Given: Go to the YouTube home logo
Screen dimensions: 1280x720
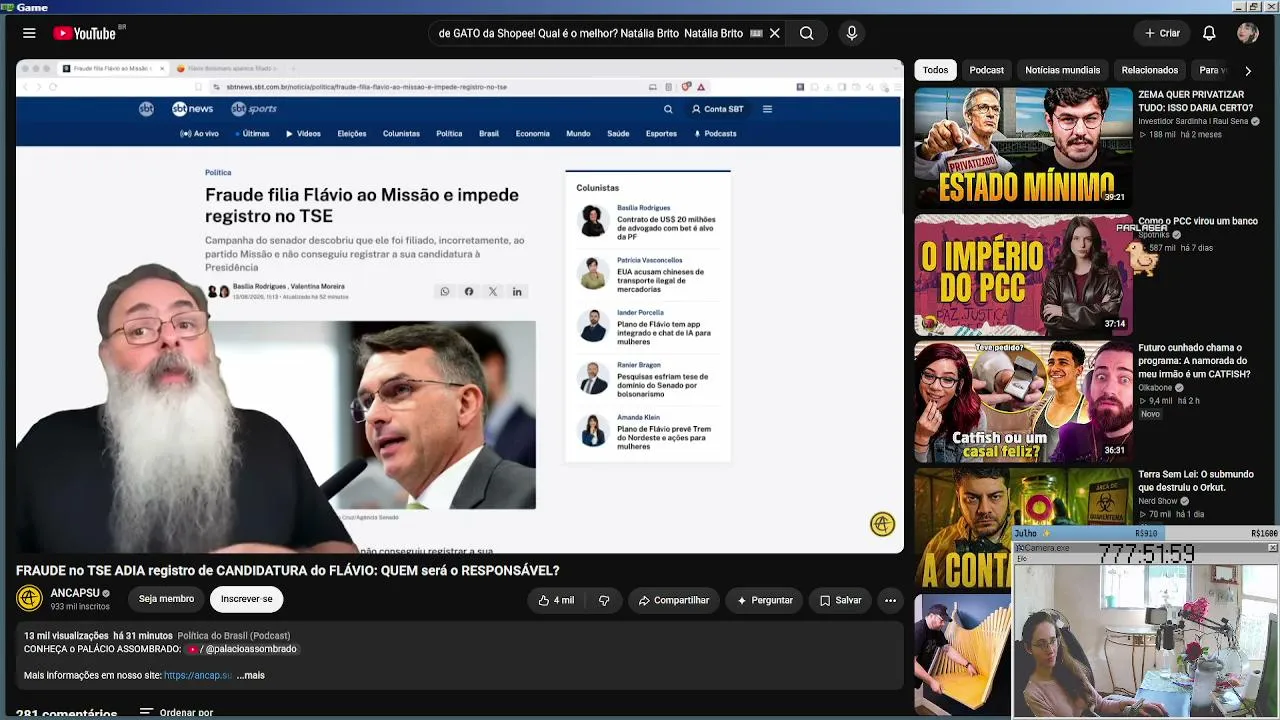Looking at the screenshot, I should point(85,33).
